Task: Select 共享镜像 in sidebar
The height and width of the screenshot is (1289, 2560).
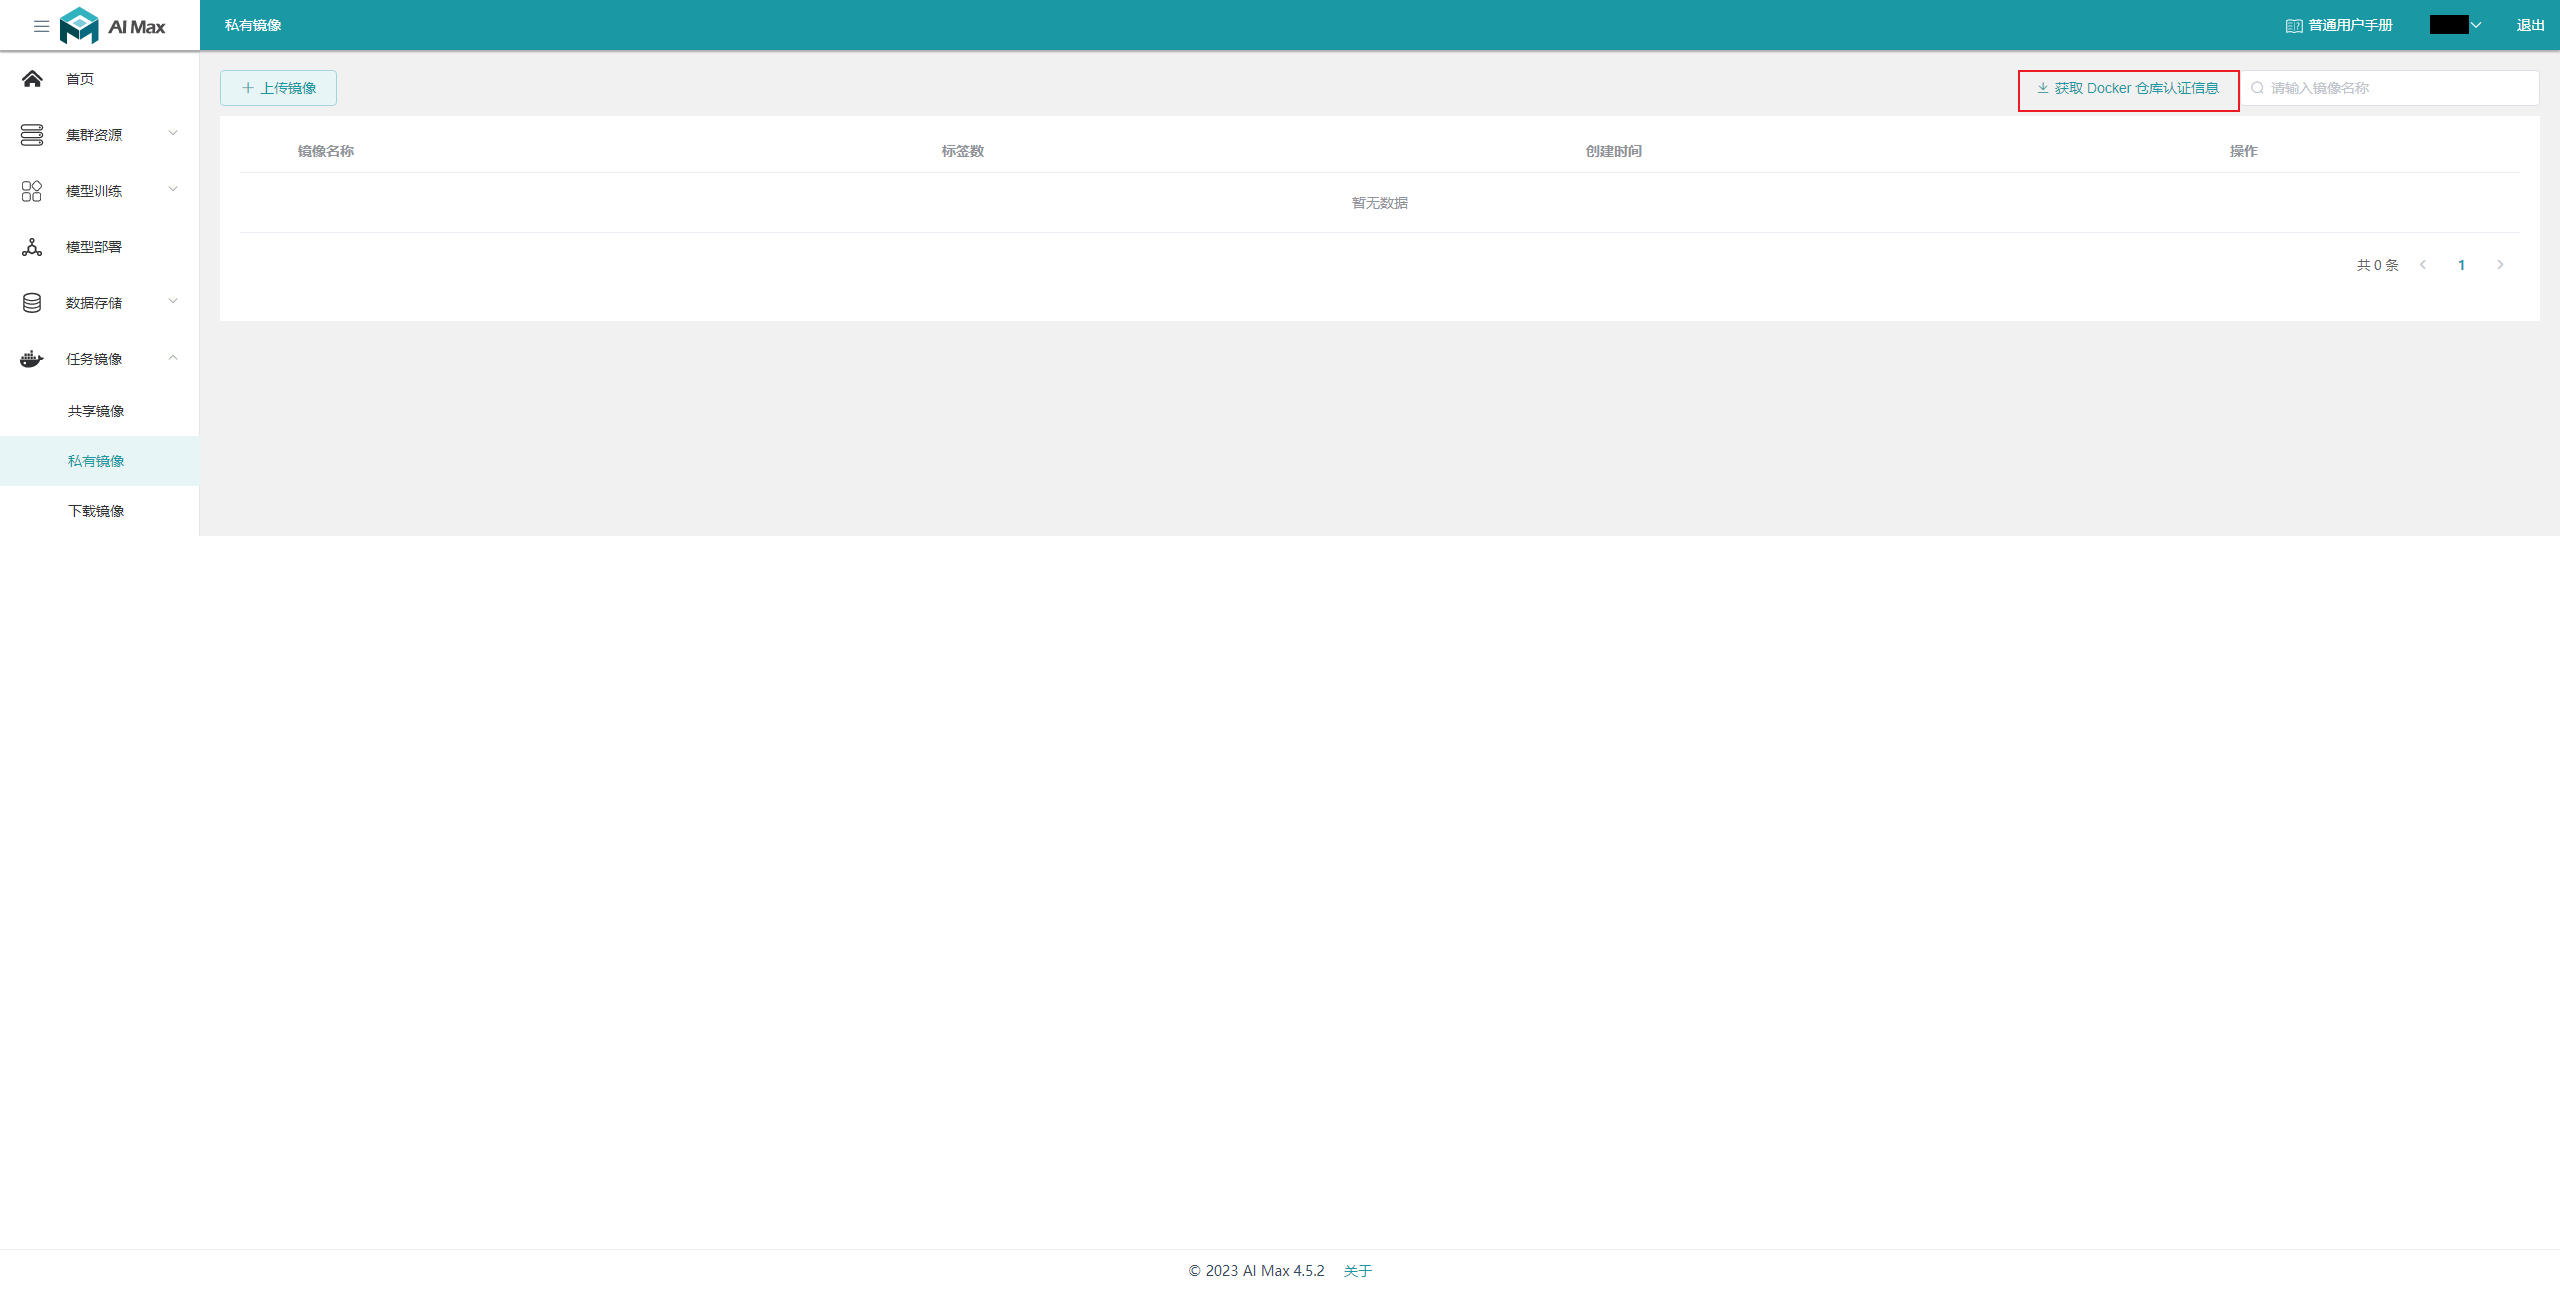Action: click(96, 411)
